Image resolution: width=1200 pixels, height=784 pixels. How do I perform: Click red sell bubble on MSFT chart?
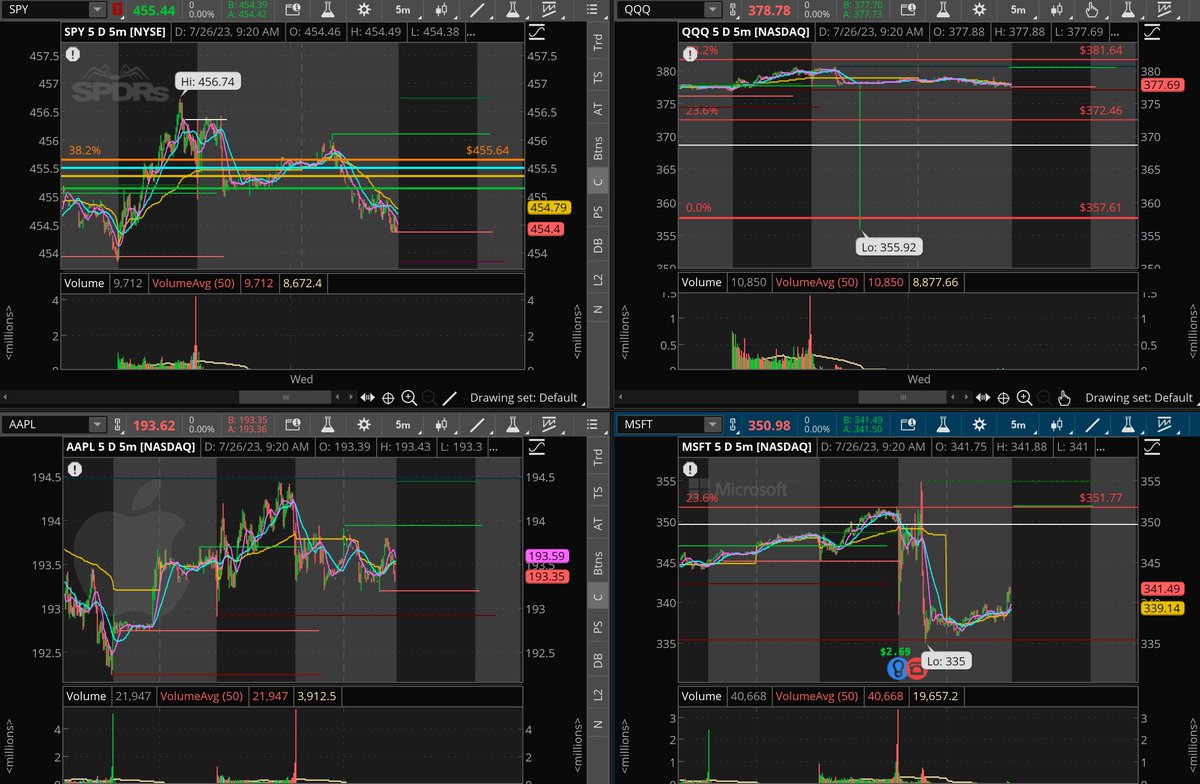click(x=916, y=667)
